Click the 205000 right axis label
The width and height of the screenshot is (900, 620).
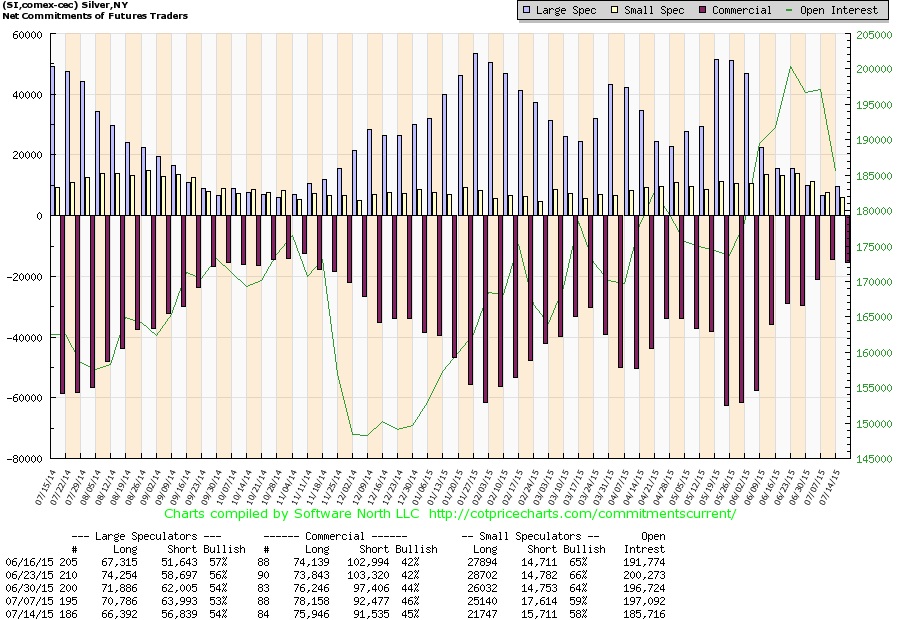pos(874,35)
